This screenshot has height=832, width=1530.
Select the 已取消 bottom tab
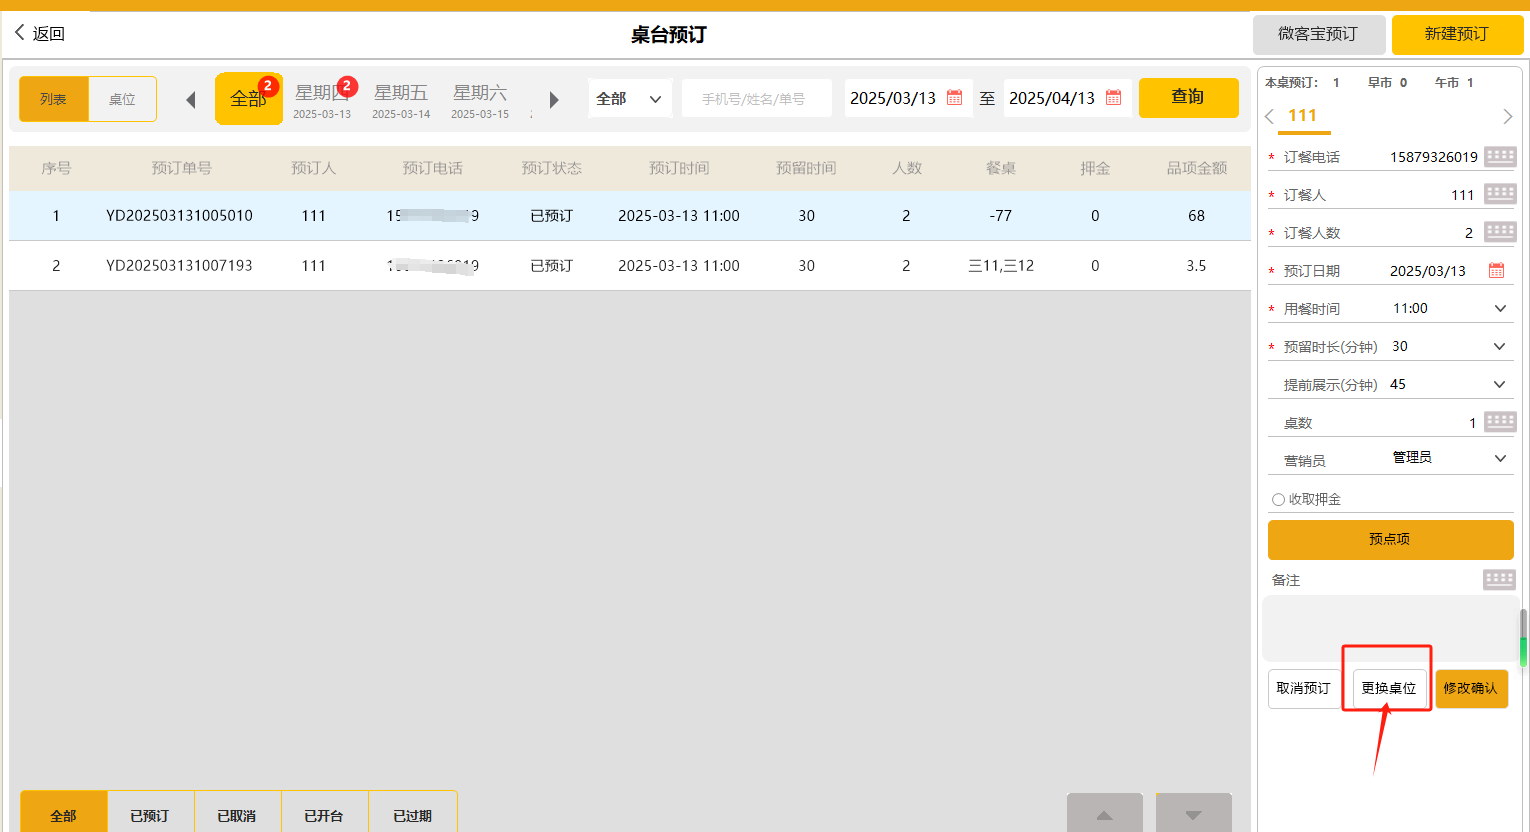click(237, 815)
